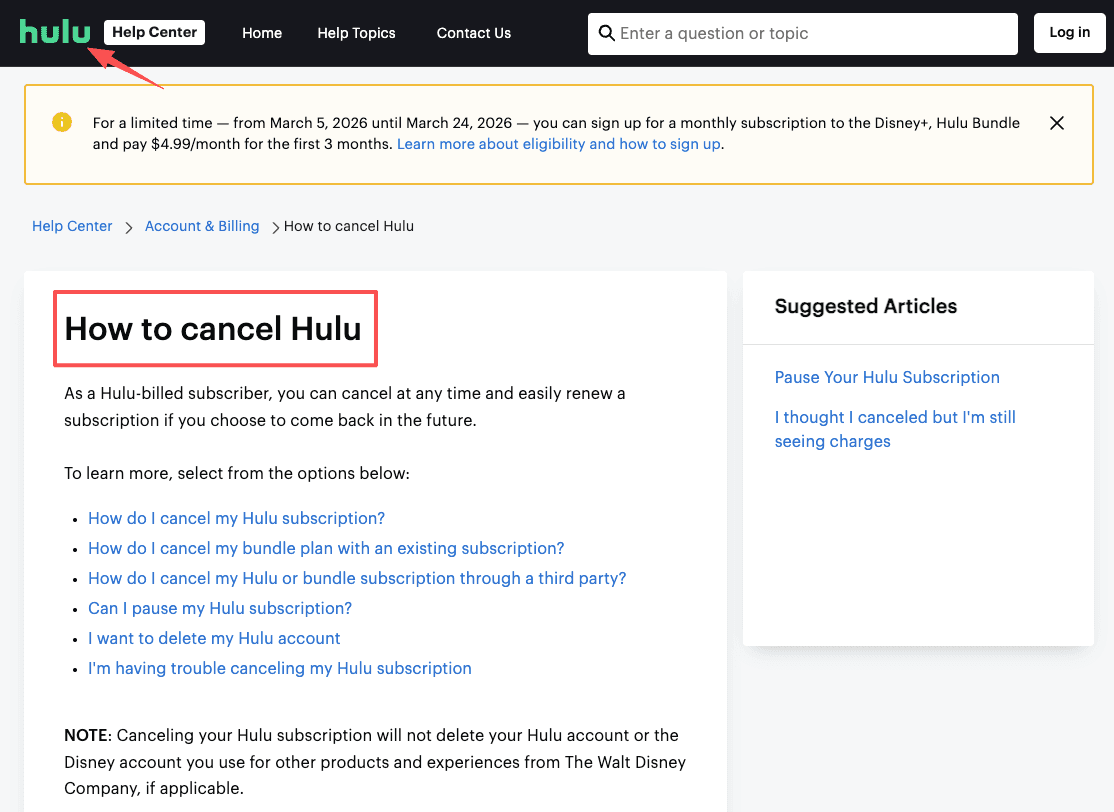This screenshot has height=812, width=1114.
Task: Open 'How do I cancel my Hulu subscription?'
Action: [x=236, y=518]
